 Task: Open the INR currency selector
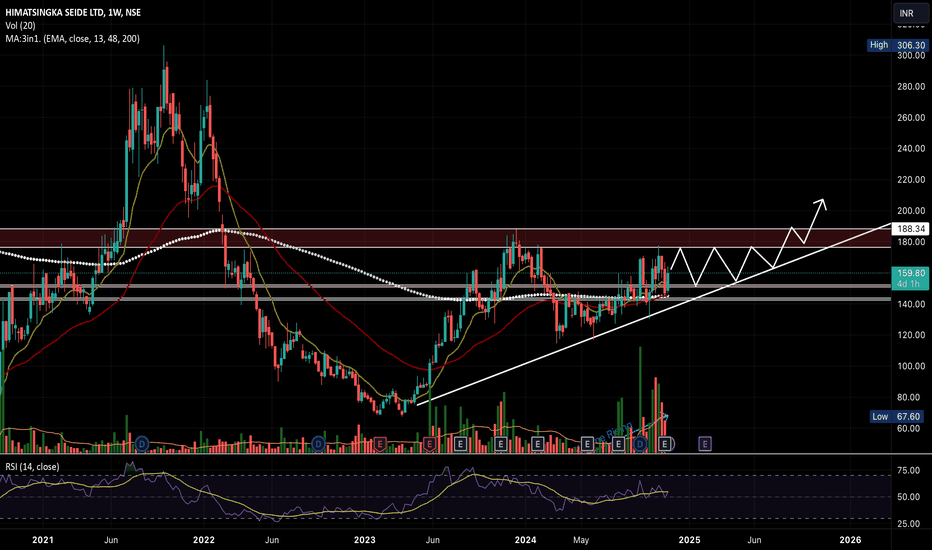909,13
